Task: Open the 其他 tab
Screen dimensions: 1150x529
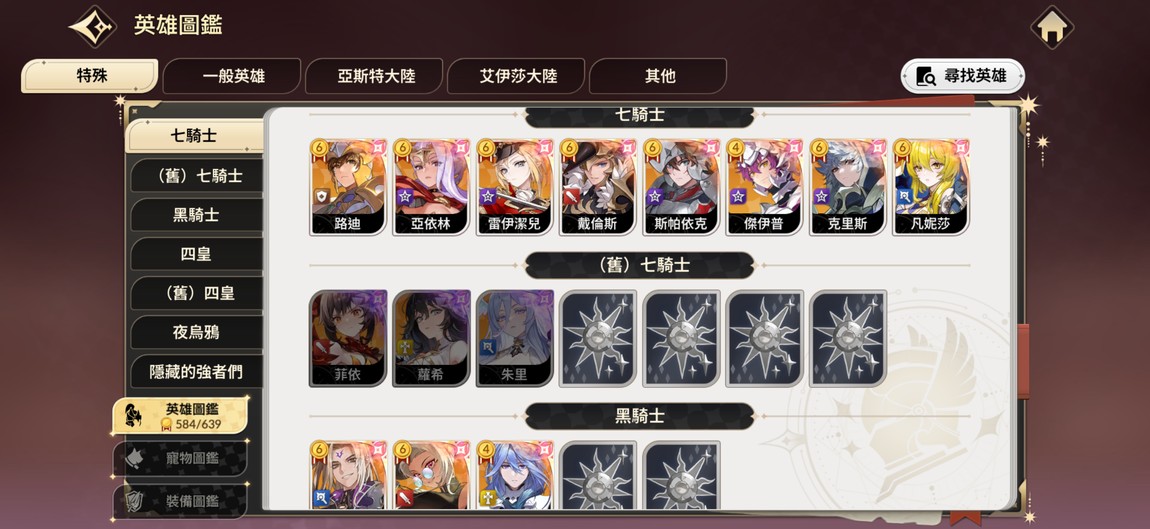Action: point(659,76)
